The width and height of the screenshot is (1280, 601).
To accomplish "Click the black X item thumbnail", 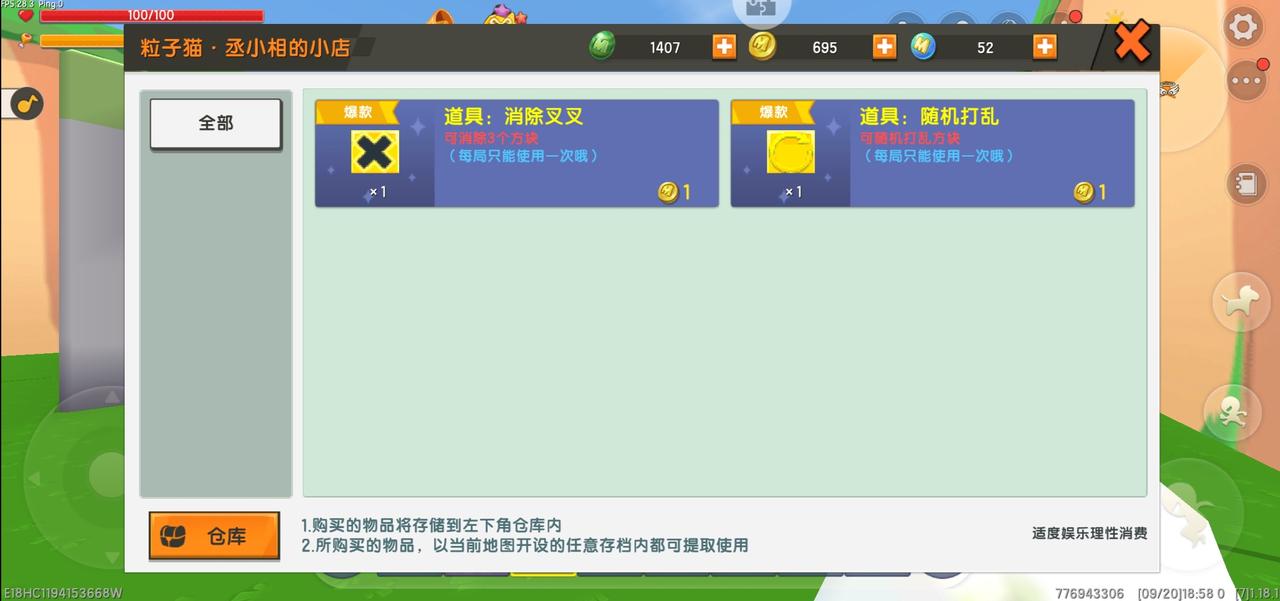I will [x=375, y=153].
